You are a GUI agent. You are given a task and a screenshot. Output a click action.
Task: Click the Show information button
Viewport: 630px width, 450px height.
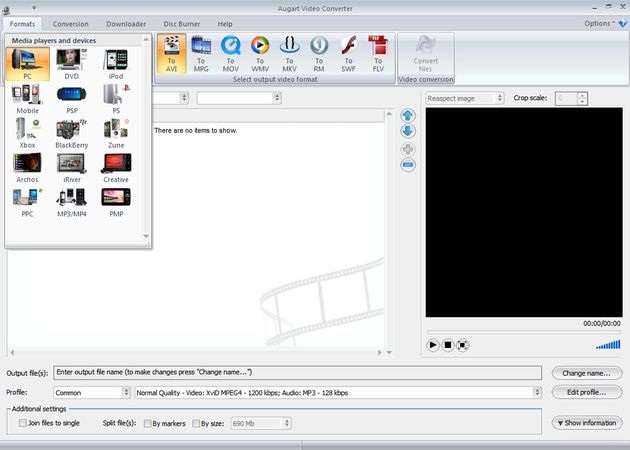point(587,423)
